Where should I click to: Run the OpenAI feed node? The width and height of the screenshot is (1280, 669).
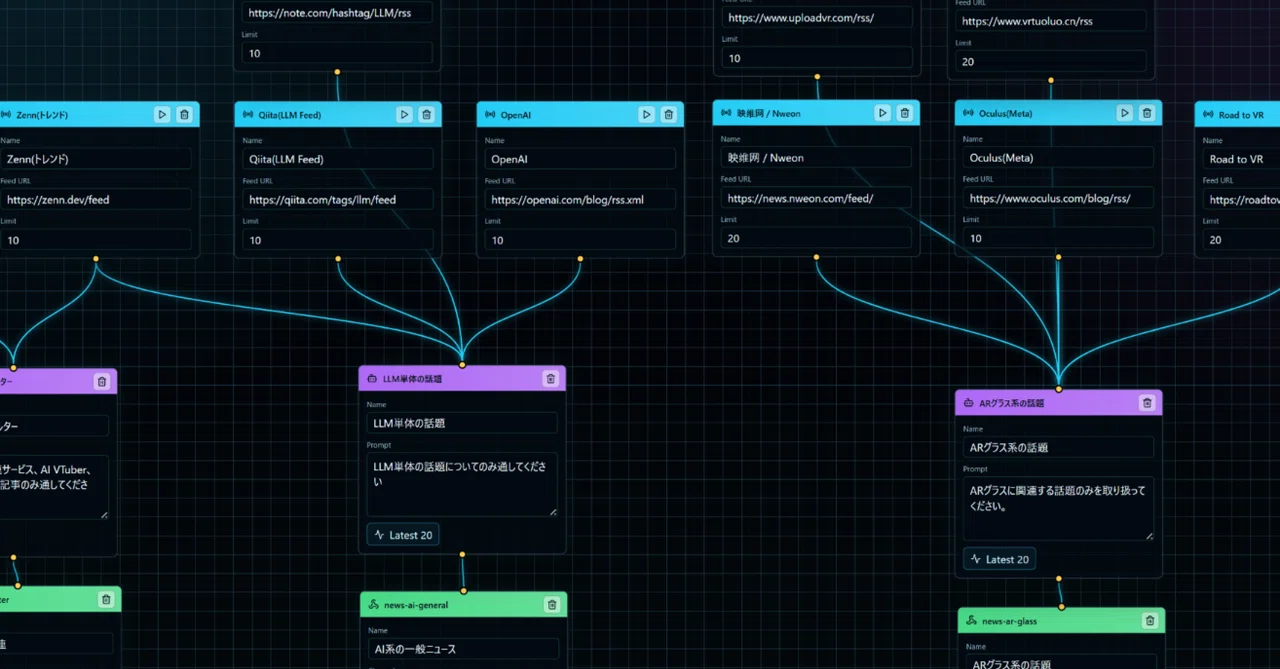(647, 115)
